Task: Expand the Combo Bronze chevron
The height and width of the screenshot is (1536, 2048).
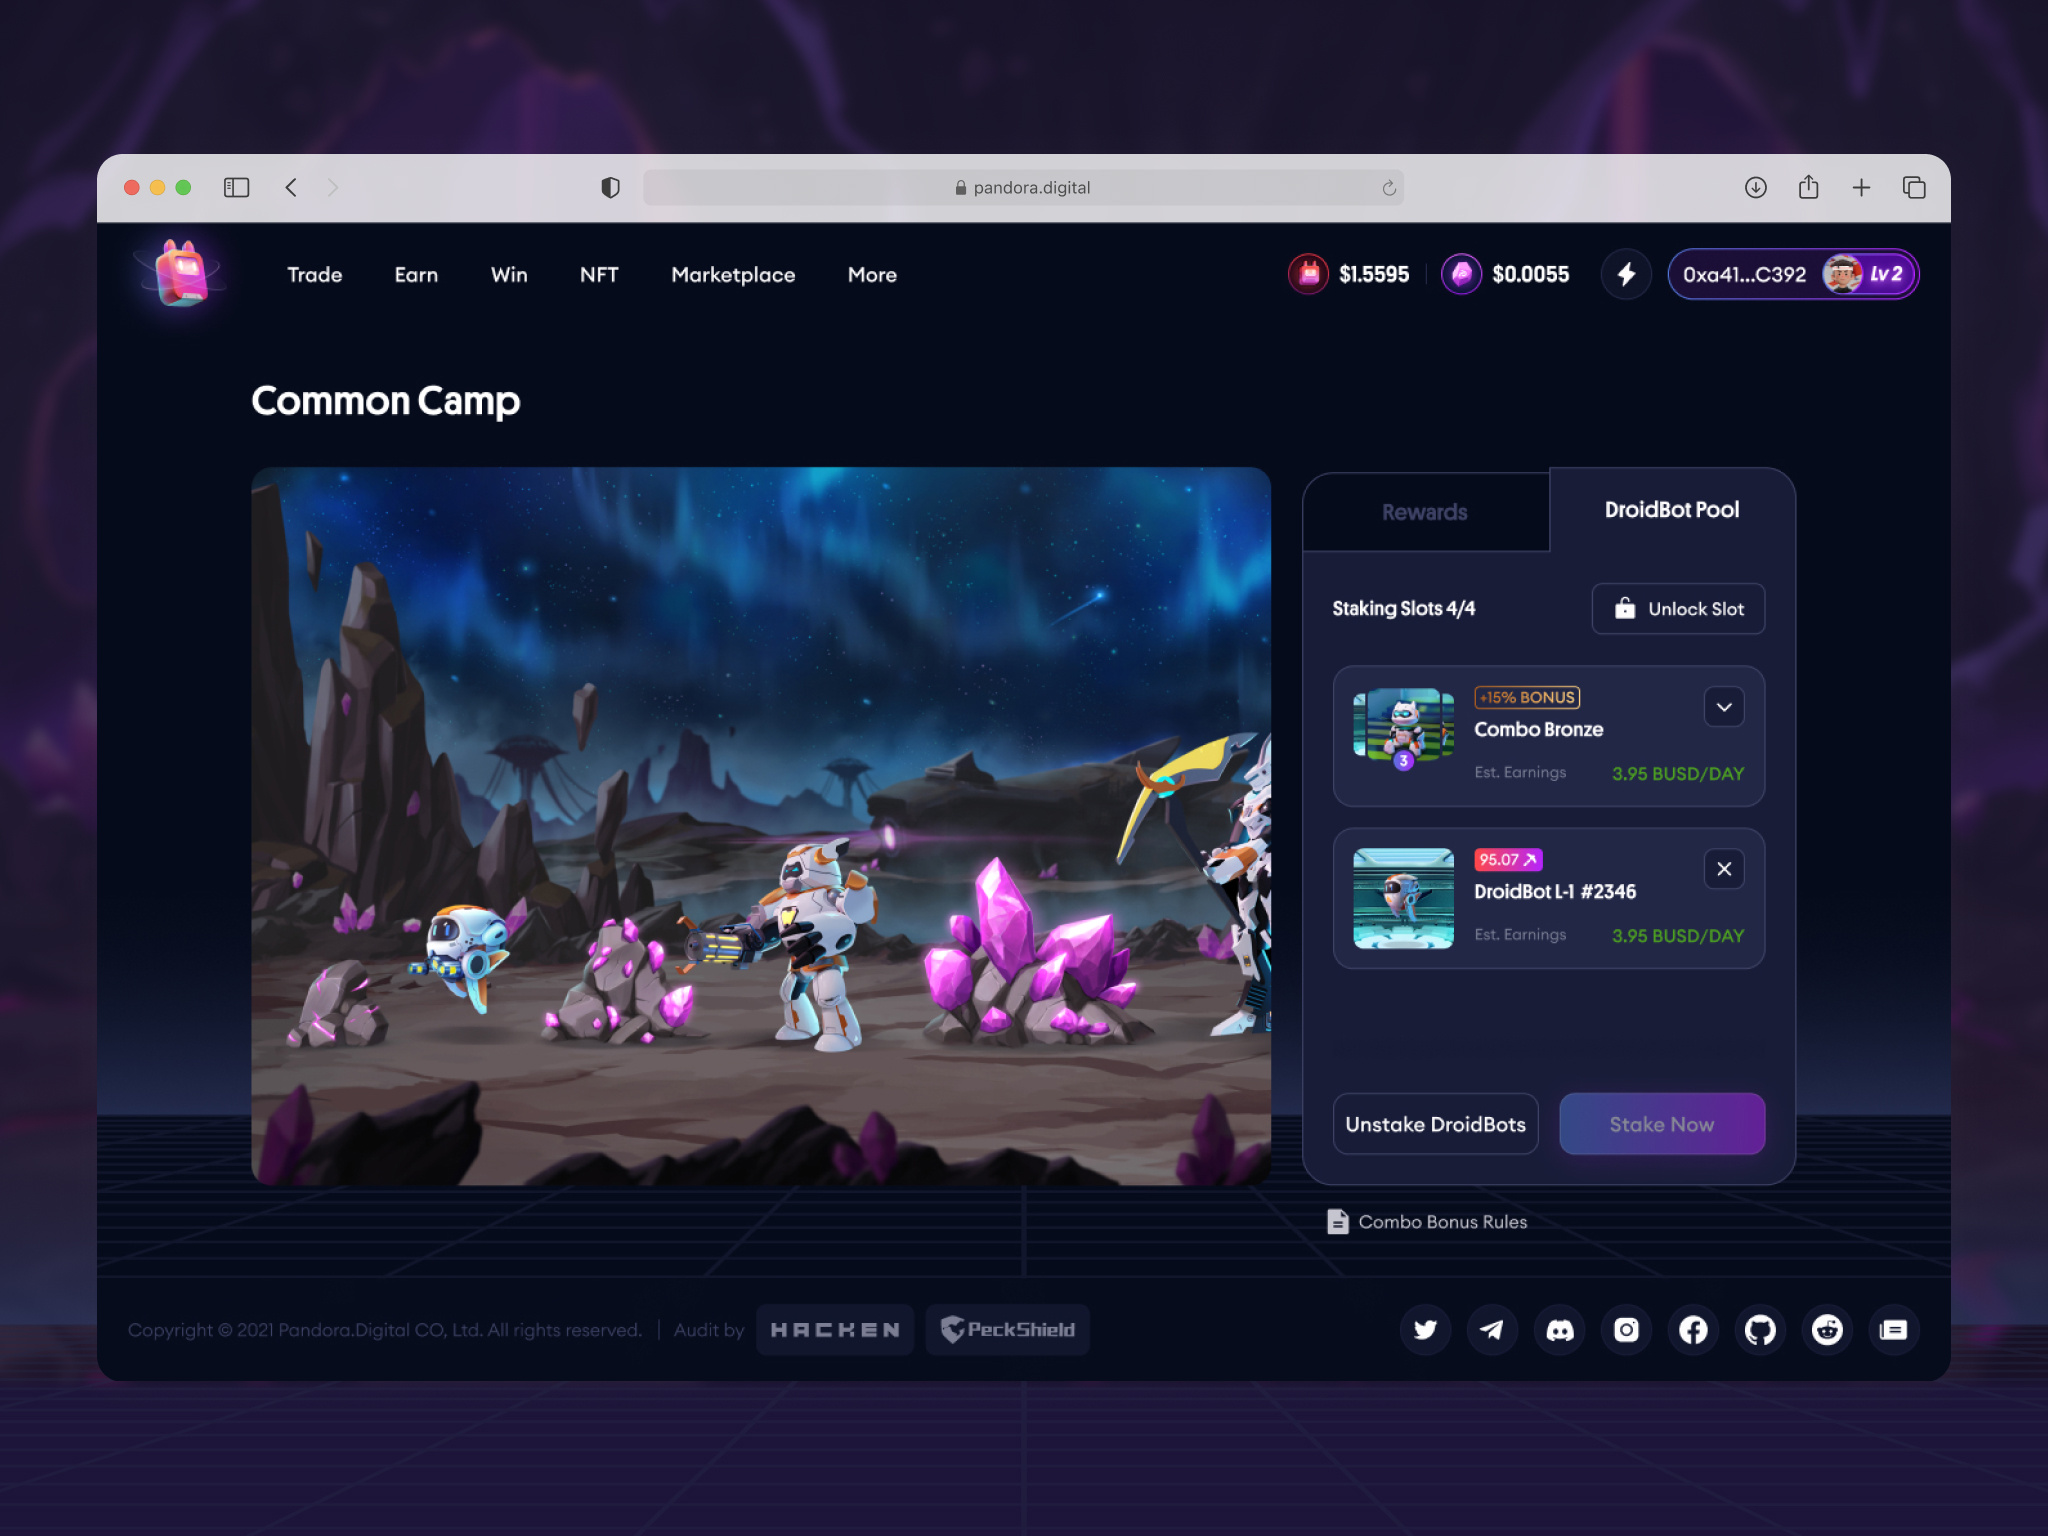Action: pos(1724,707)
